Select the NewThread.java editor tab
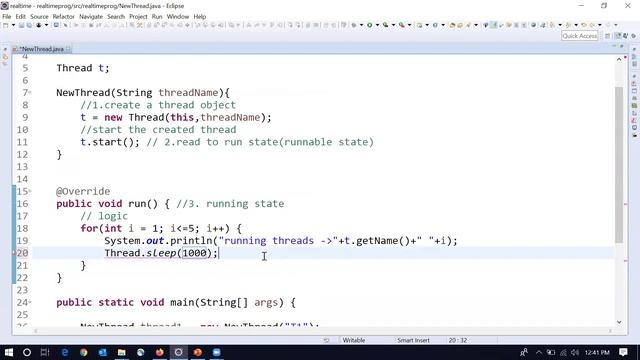Viewport: 640px width, 360px height. [x=41, y=49]
